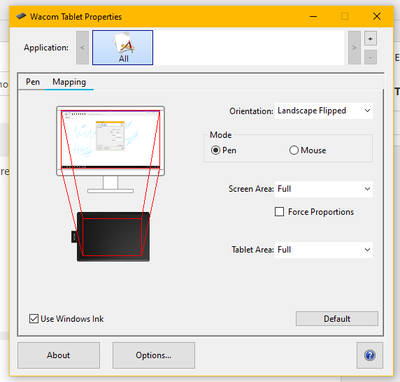This screenshot has height=382, width=400.
Task: Click the black tablet preview image
Action: 112,237
